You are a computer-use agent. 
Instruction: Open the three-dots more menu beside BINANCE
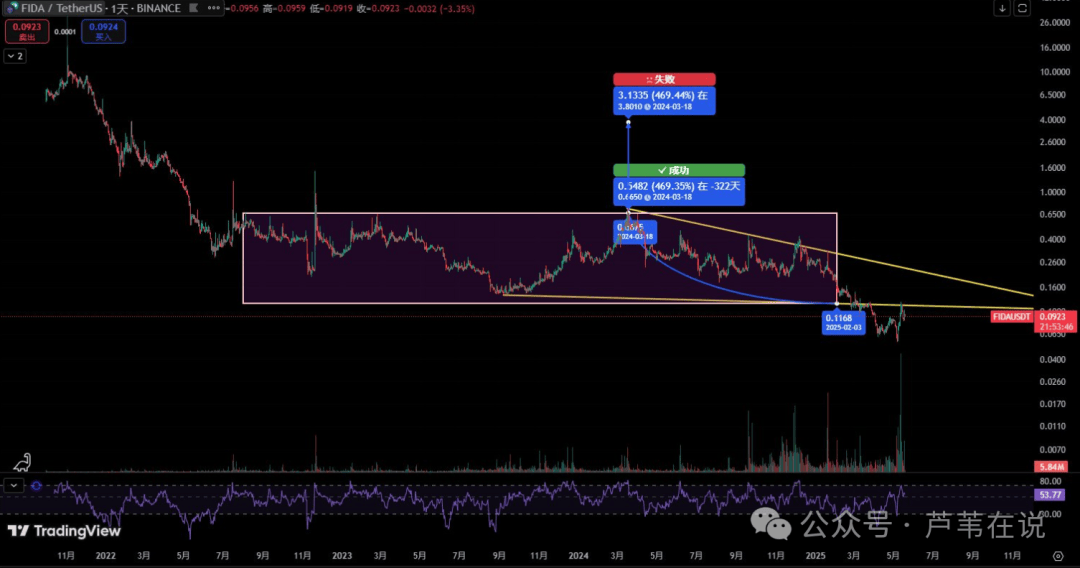(214, 8)
